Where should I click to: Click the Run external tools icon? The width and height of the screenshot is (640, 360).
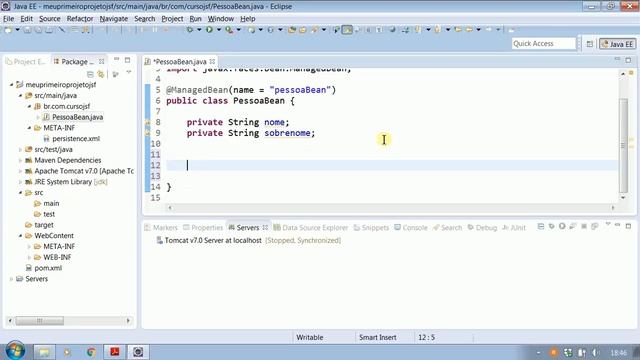(x=229, y=30)
